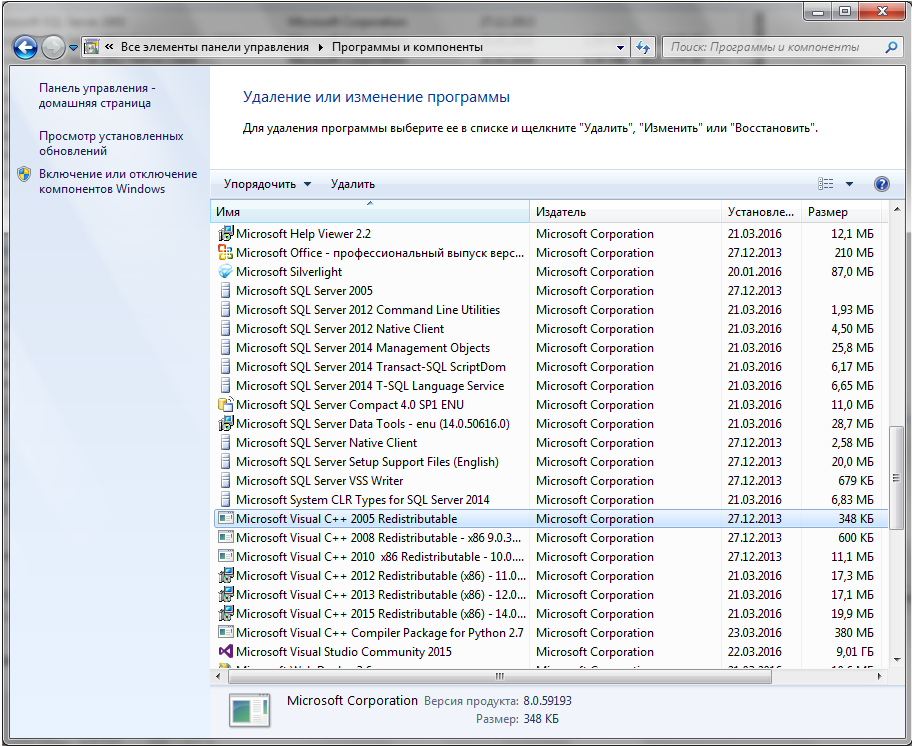Click the view mode icon in toolbar

(x=826, y=184)
